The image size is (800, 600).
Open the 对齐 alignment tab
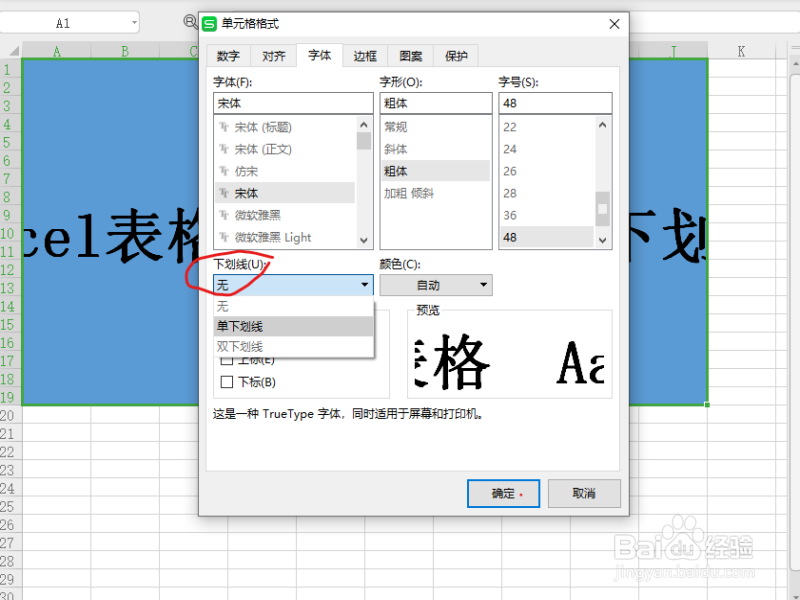coord(273,56)
